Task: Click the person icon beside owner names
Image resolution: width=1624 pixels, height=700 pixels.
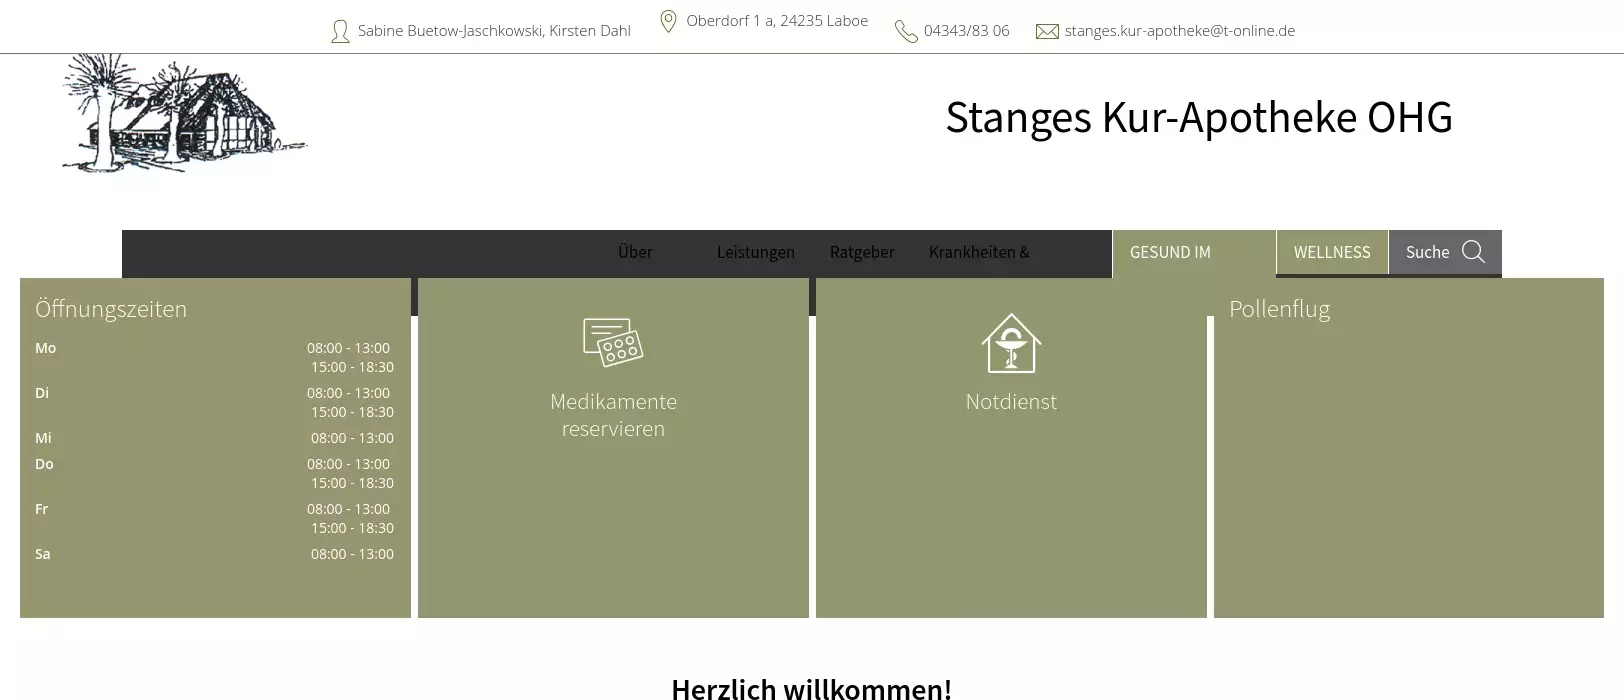Action: click(340, 31)
